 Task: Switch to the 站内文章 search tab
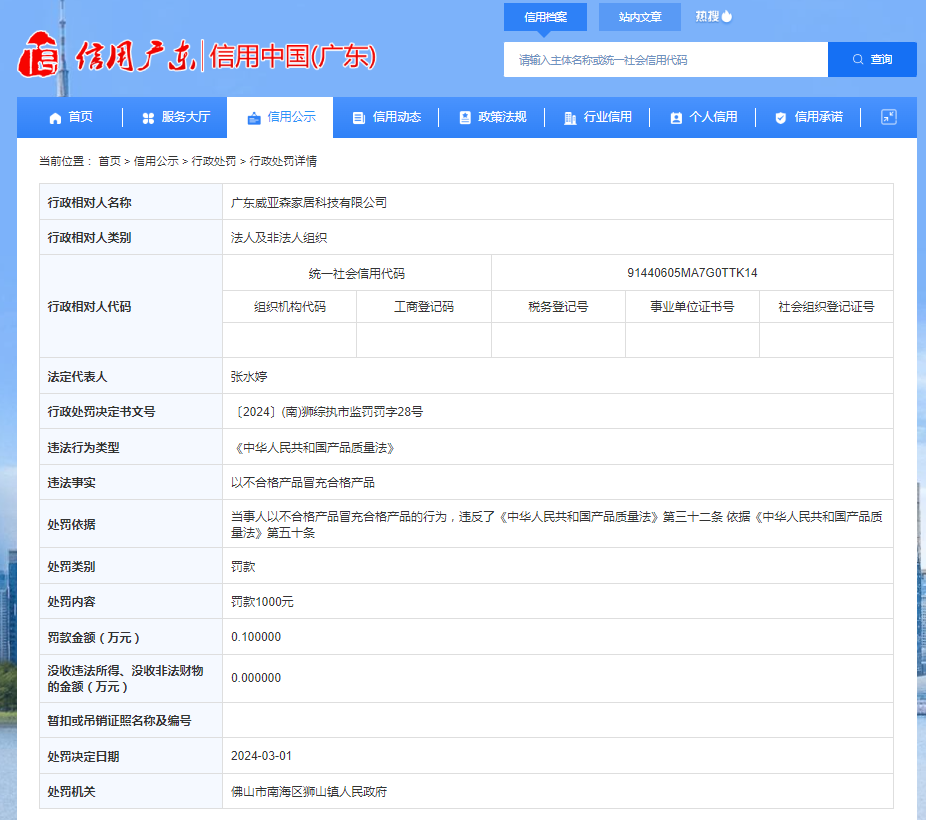pos(640,17)
